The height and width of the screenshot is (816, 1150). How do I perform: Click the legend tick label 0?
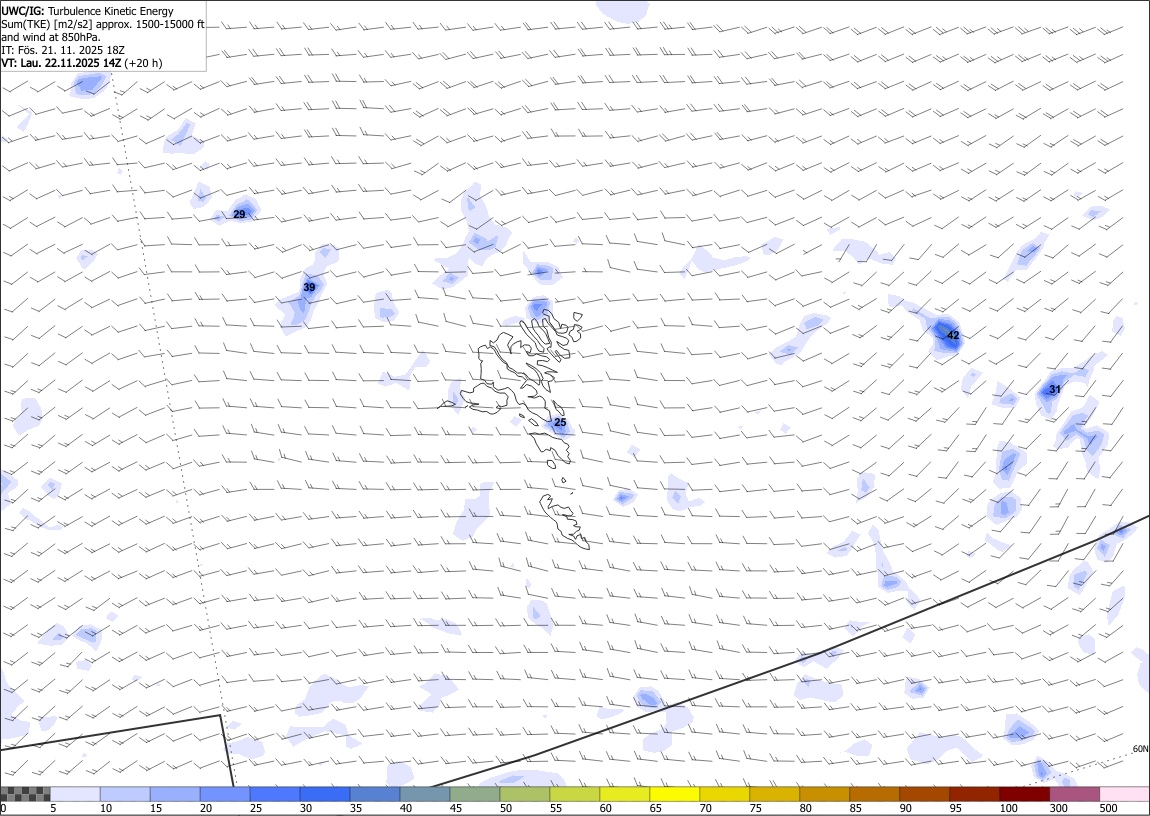4,808
